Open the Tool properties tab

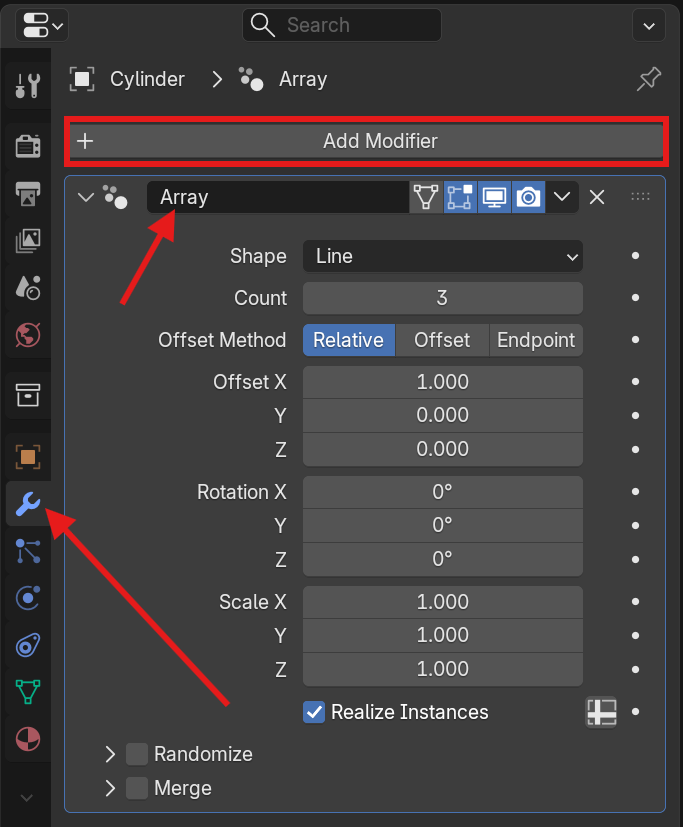coord(28,85)
